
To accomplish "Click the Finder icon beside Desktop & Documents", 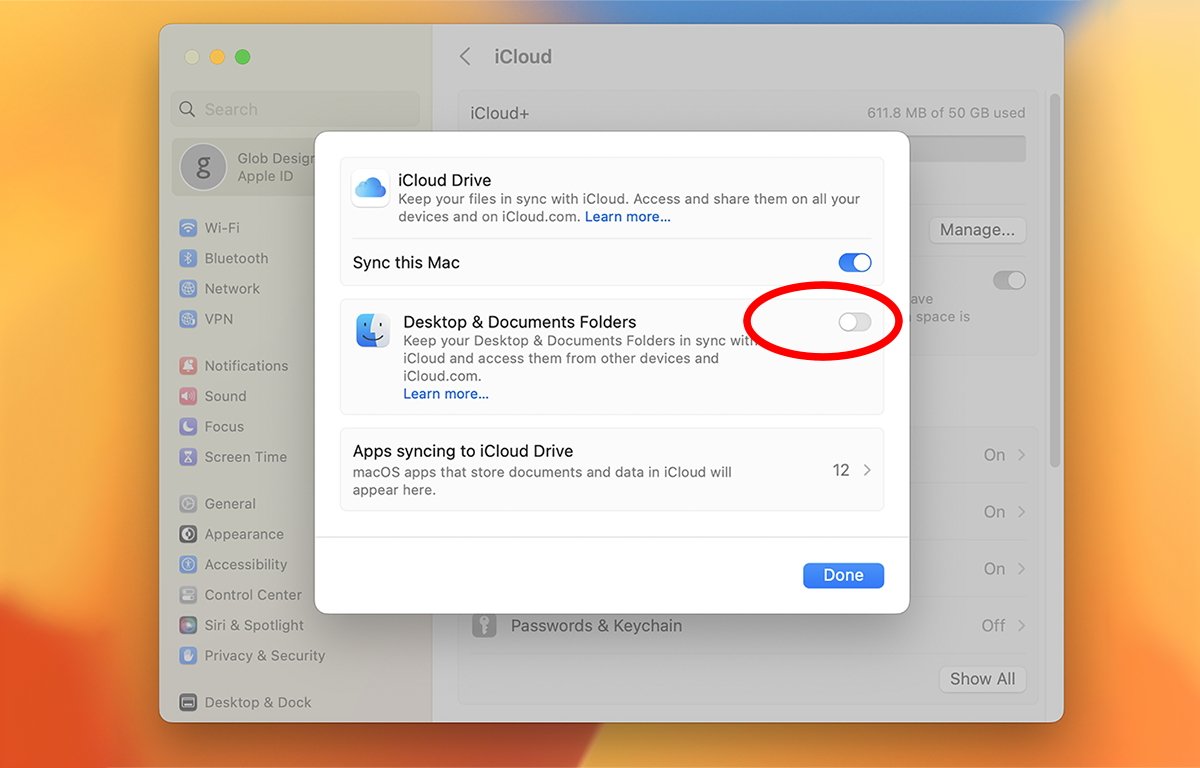I will [x=373, y=330].
